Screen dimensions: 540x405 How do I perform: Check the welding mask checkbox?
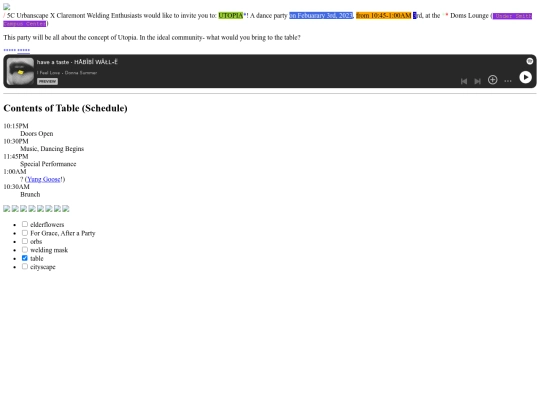25,250
